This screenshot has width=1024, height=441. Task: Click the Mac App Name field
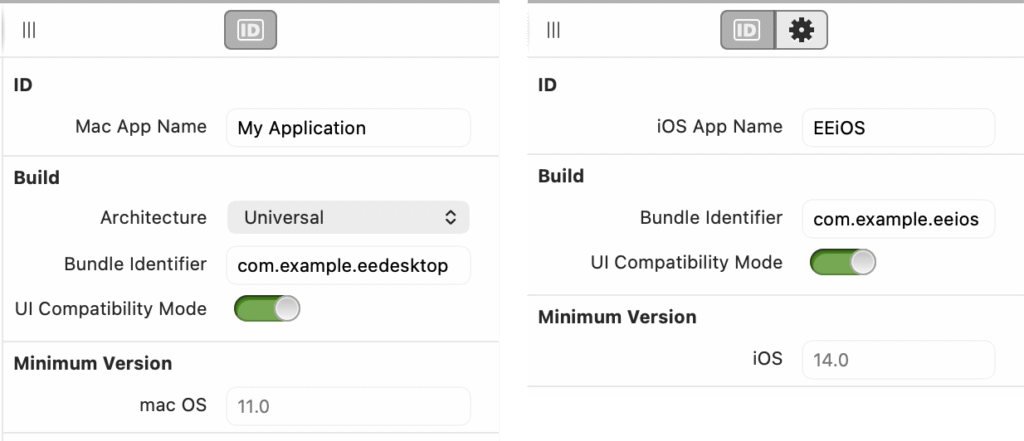click(x=348, y=128)
